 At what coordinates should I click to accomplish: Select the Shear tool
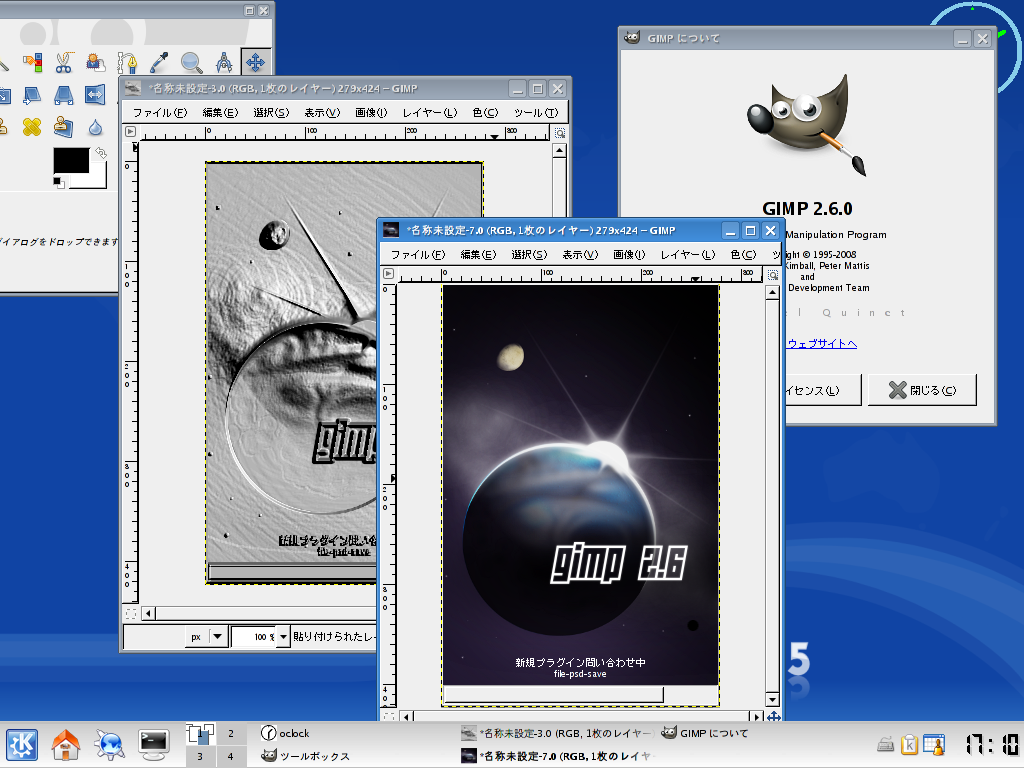click(32, 95)
